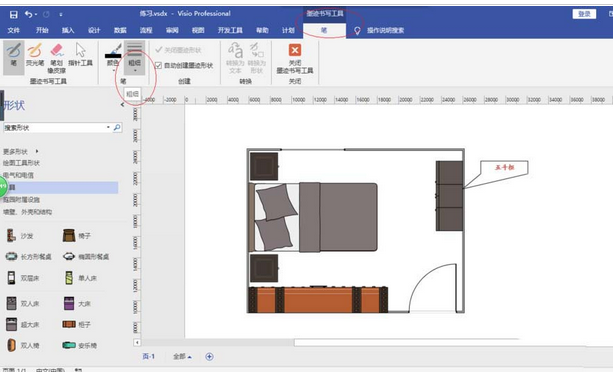Image resolution: width=613 pixels, height=372 pixels.
Task: Switch to the Developer (开发工具) tab
Action: 230,30
